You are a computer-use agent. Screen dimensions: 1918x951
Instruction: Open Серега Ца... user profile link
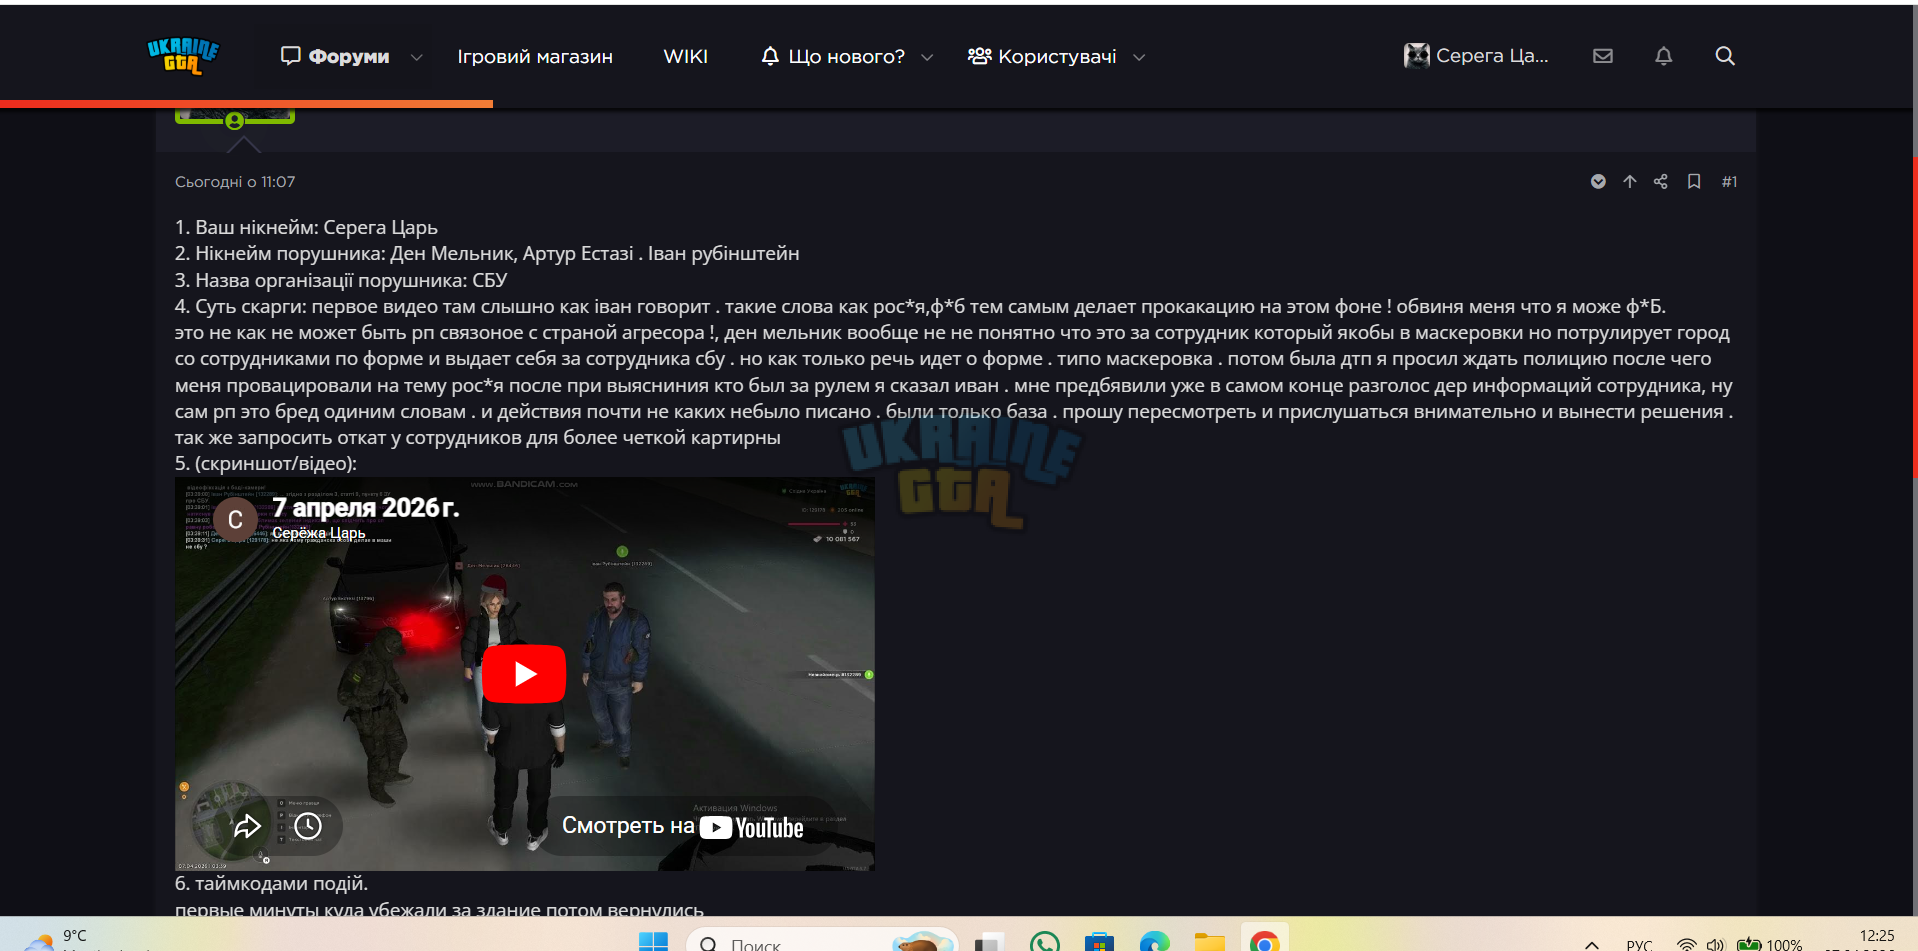pos(1476,56)
